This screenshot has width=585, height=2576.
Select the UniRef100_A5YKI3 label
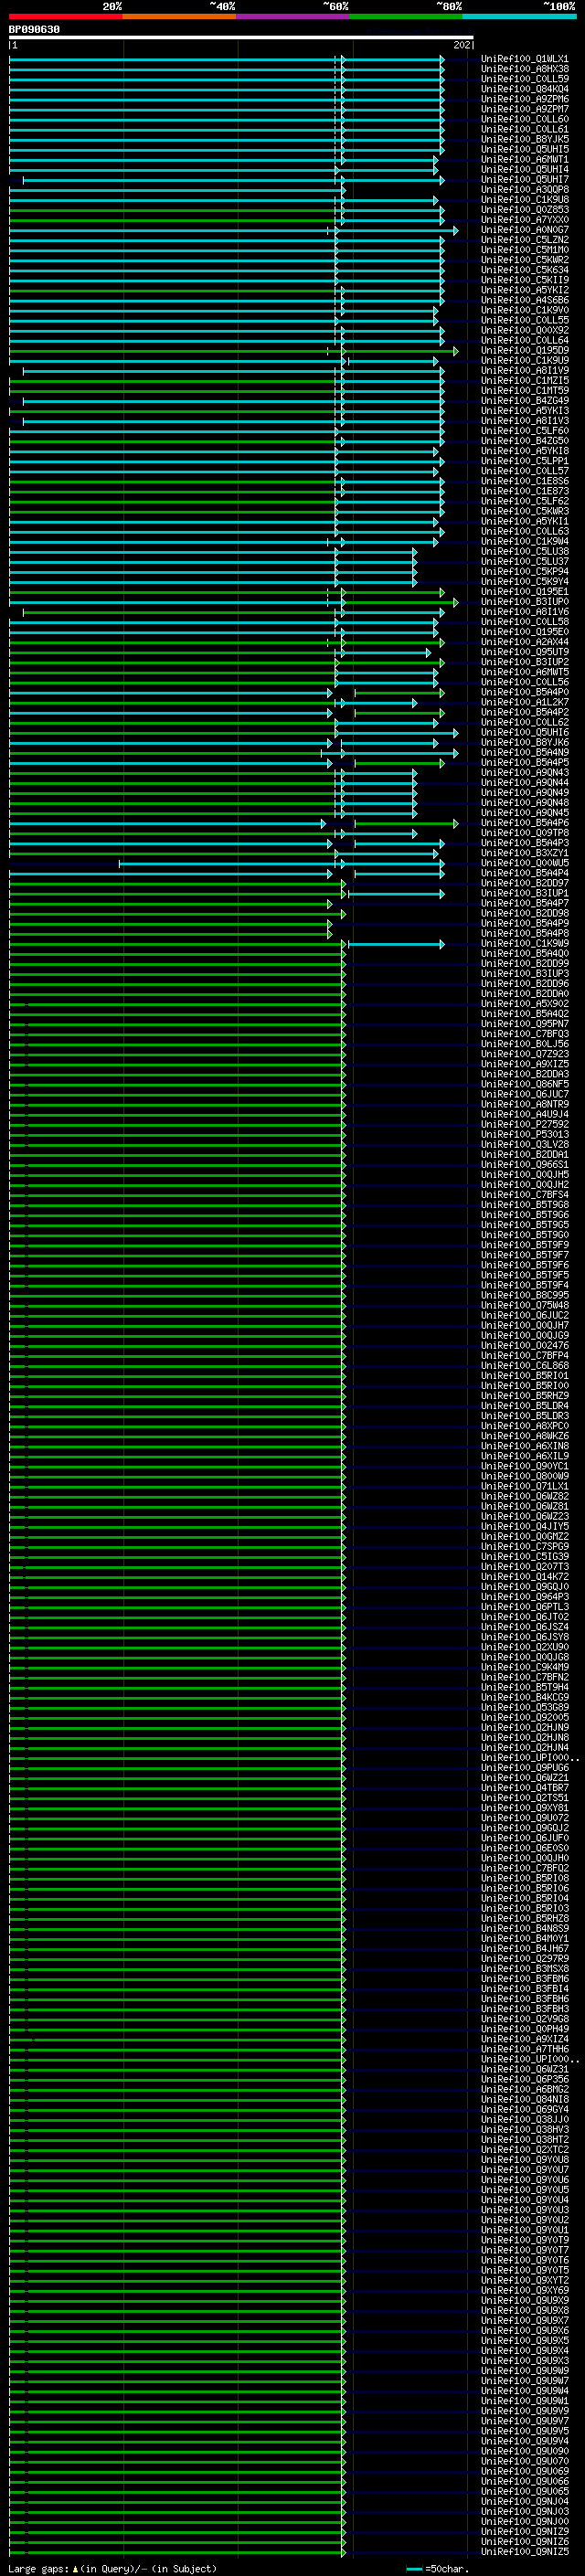pyautogui.click(x=525, y=411)
